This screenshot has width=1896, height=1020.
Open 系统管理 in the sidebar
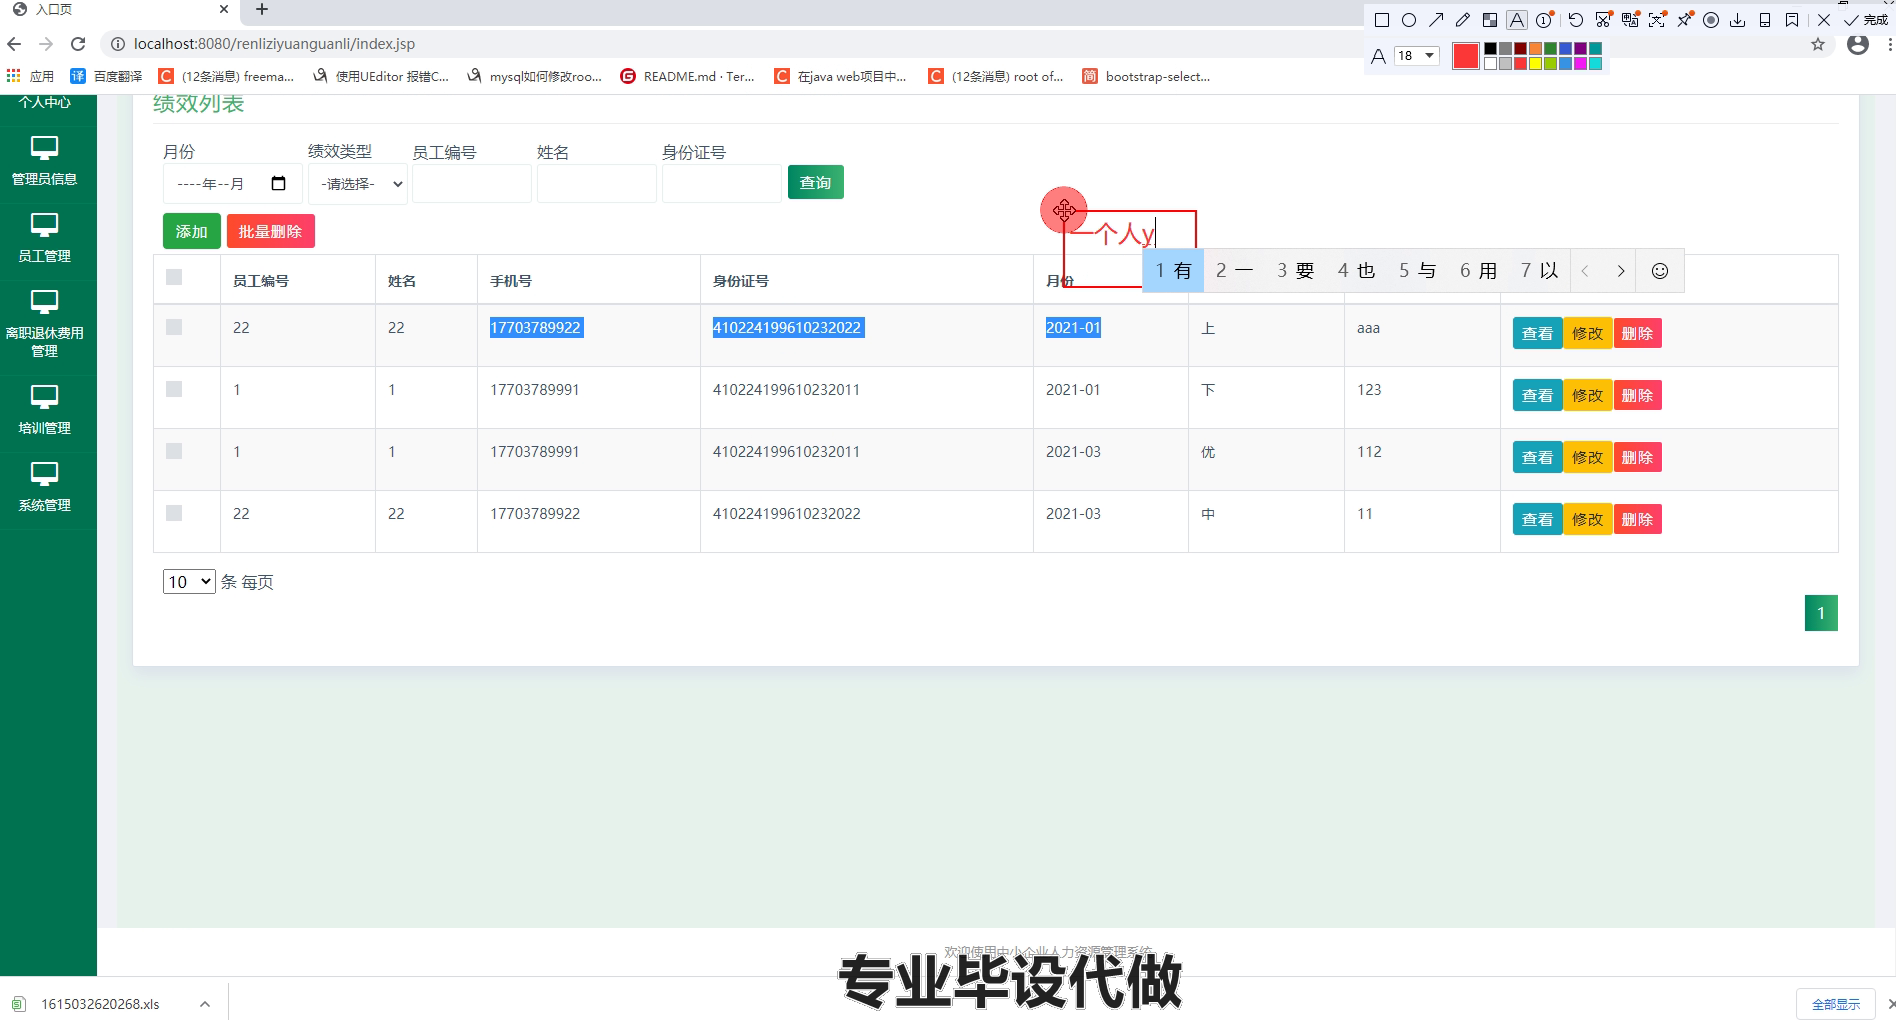click(x=44, y=487)
